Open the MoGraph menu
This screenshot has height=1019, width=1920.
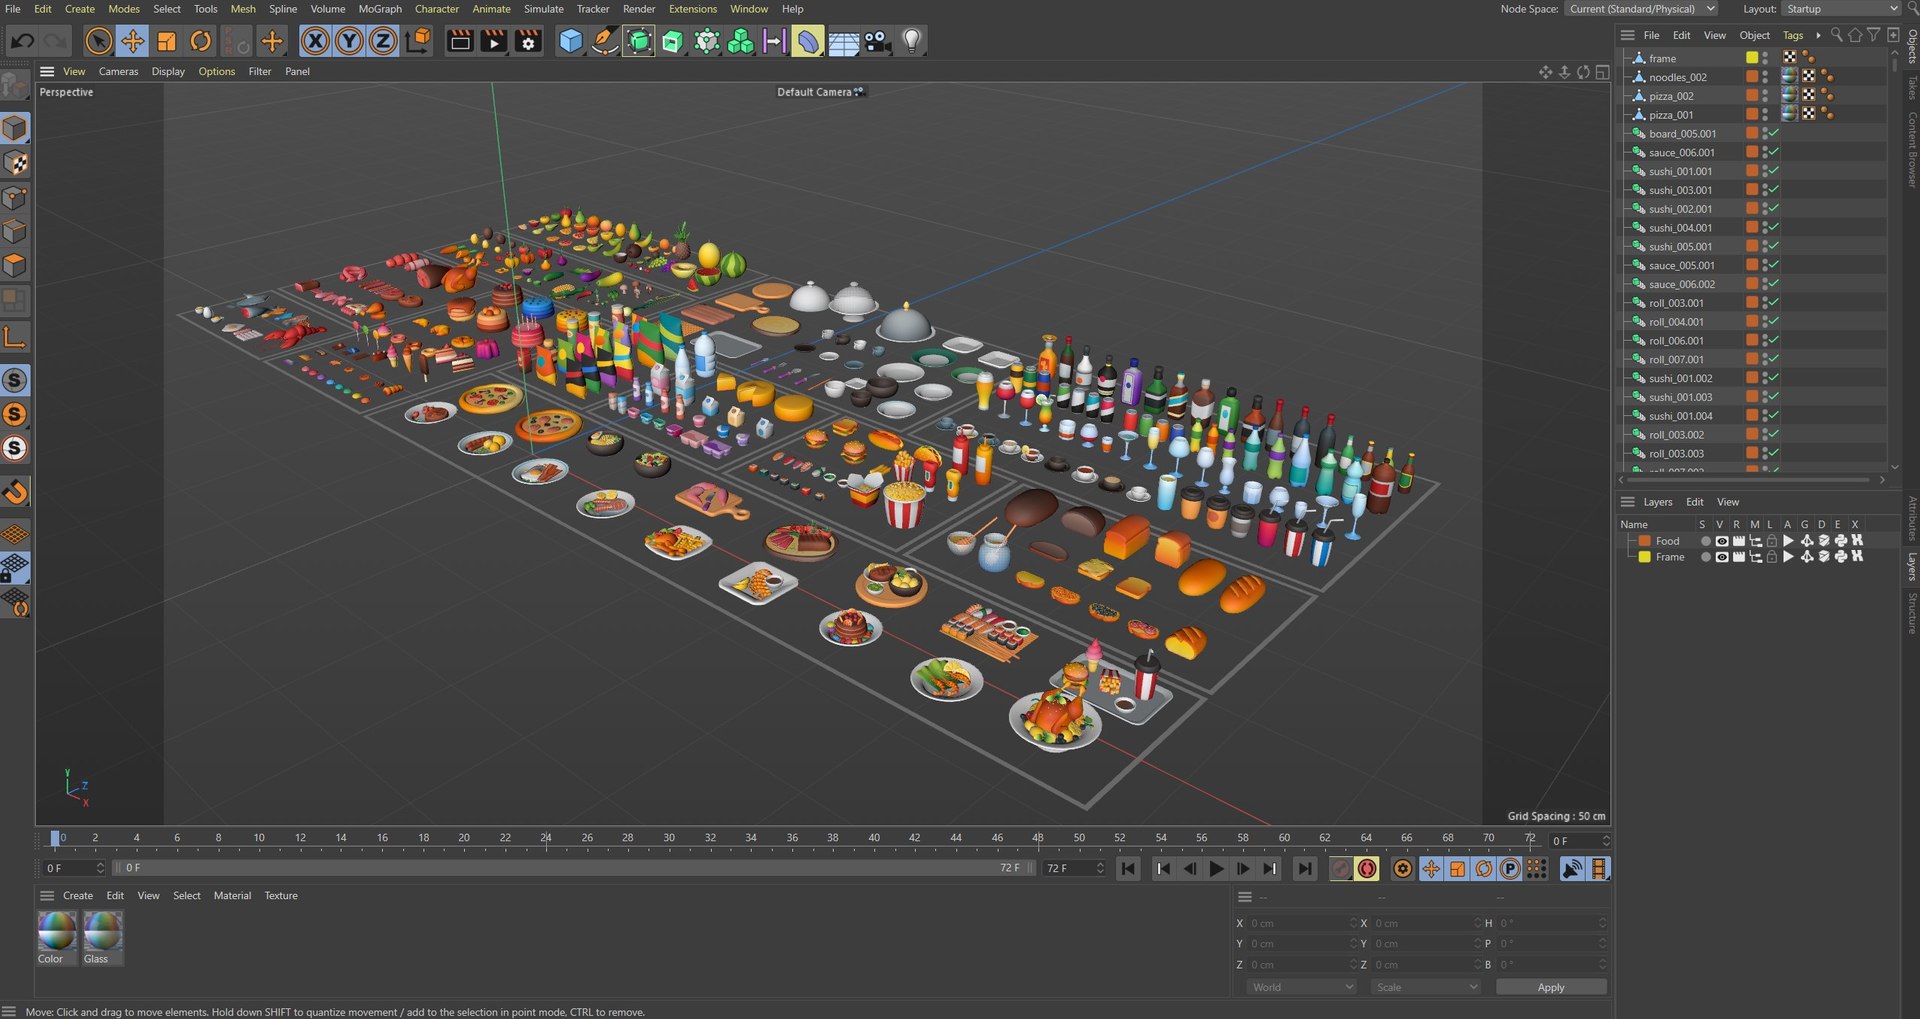pyautogui.click(x=380, y=9)
